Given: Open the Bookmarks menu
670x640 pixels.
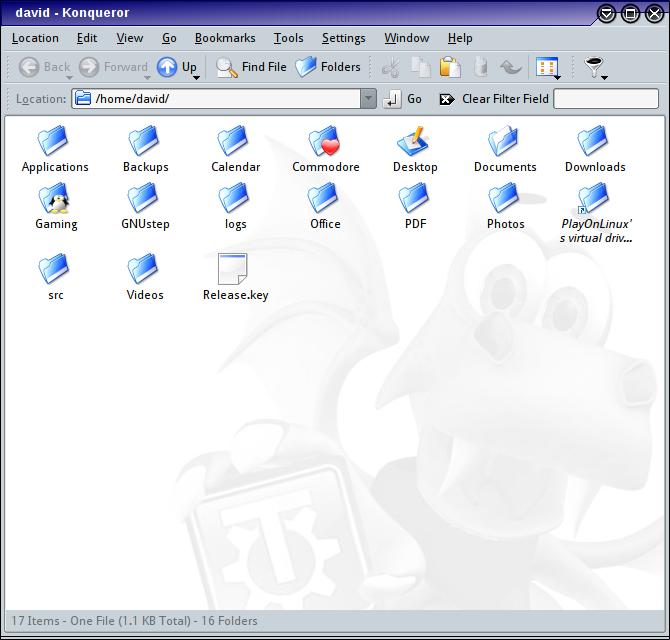Looking at the screenshot, I should tap(225, 38).
